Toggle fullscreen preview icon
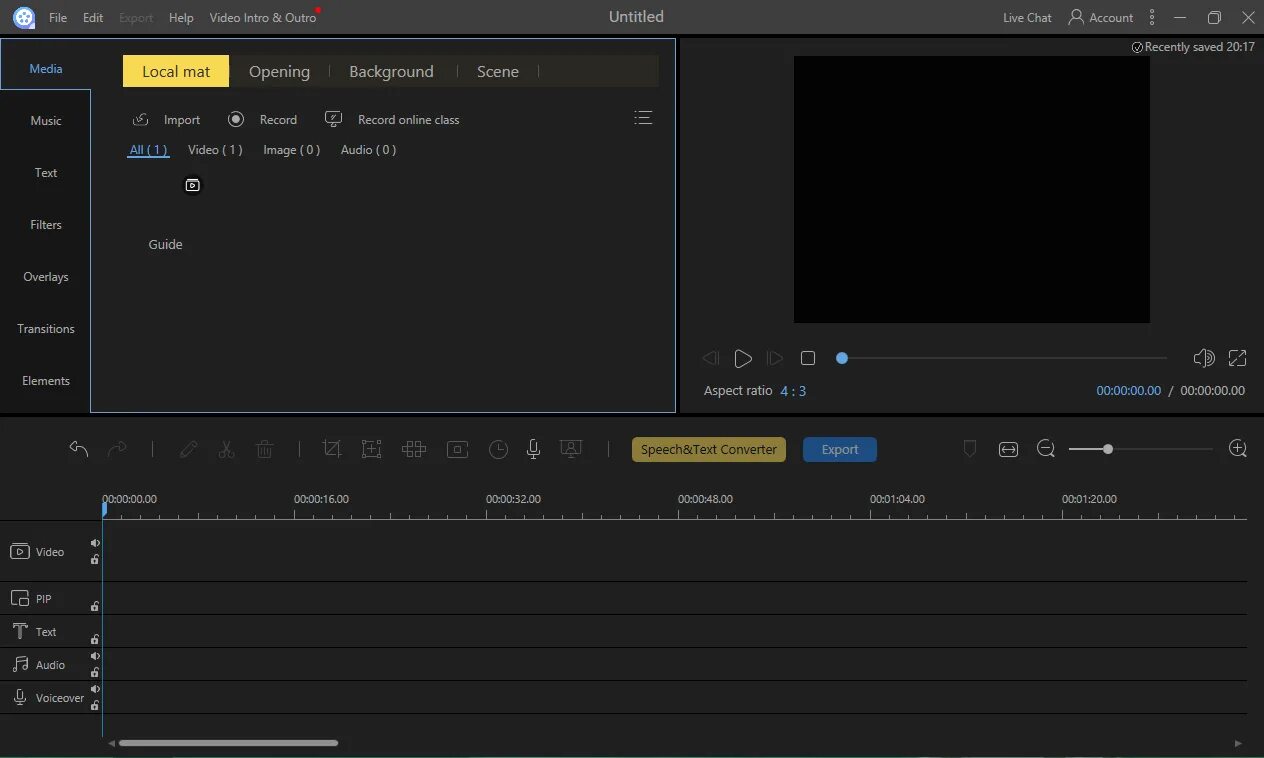The image size is (1264, 758). point(1237,358)
